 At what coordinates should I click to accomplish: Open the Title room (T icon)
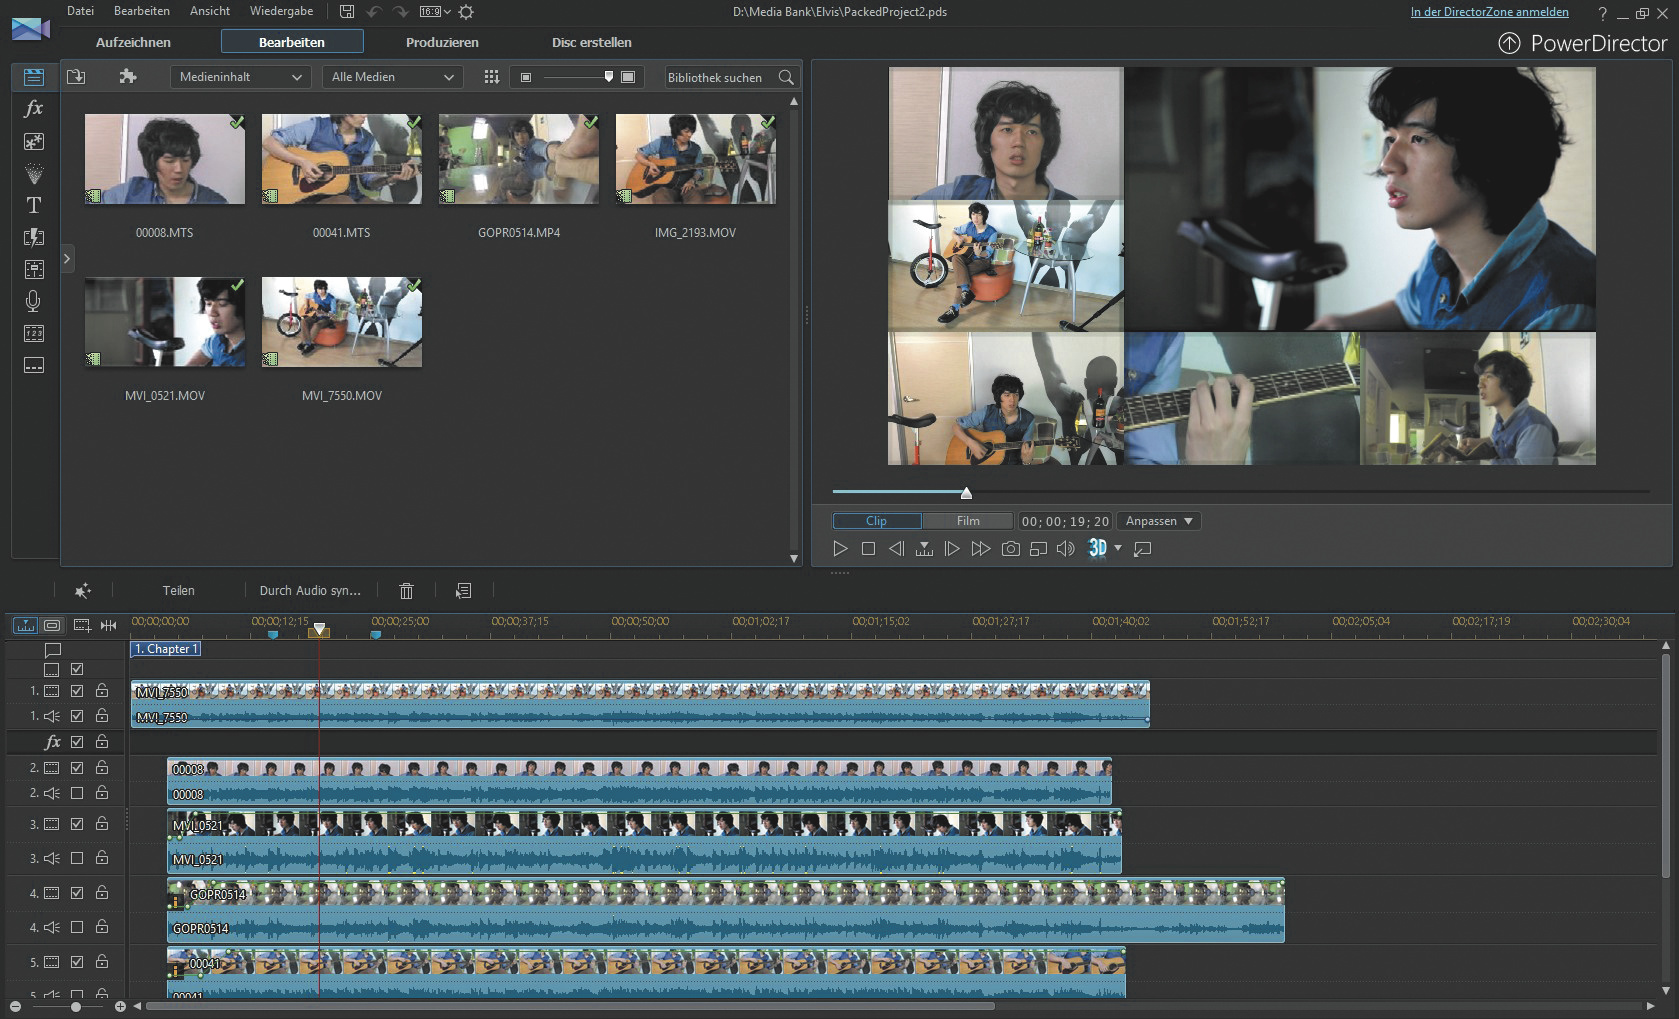[x=33, y=205]
